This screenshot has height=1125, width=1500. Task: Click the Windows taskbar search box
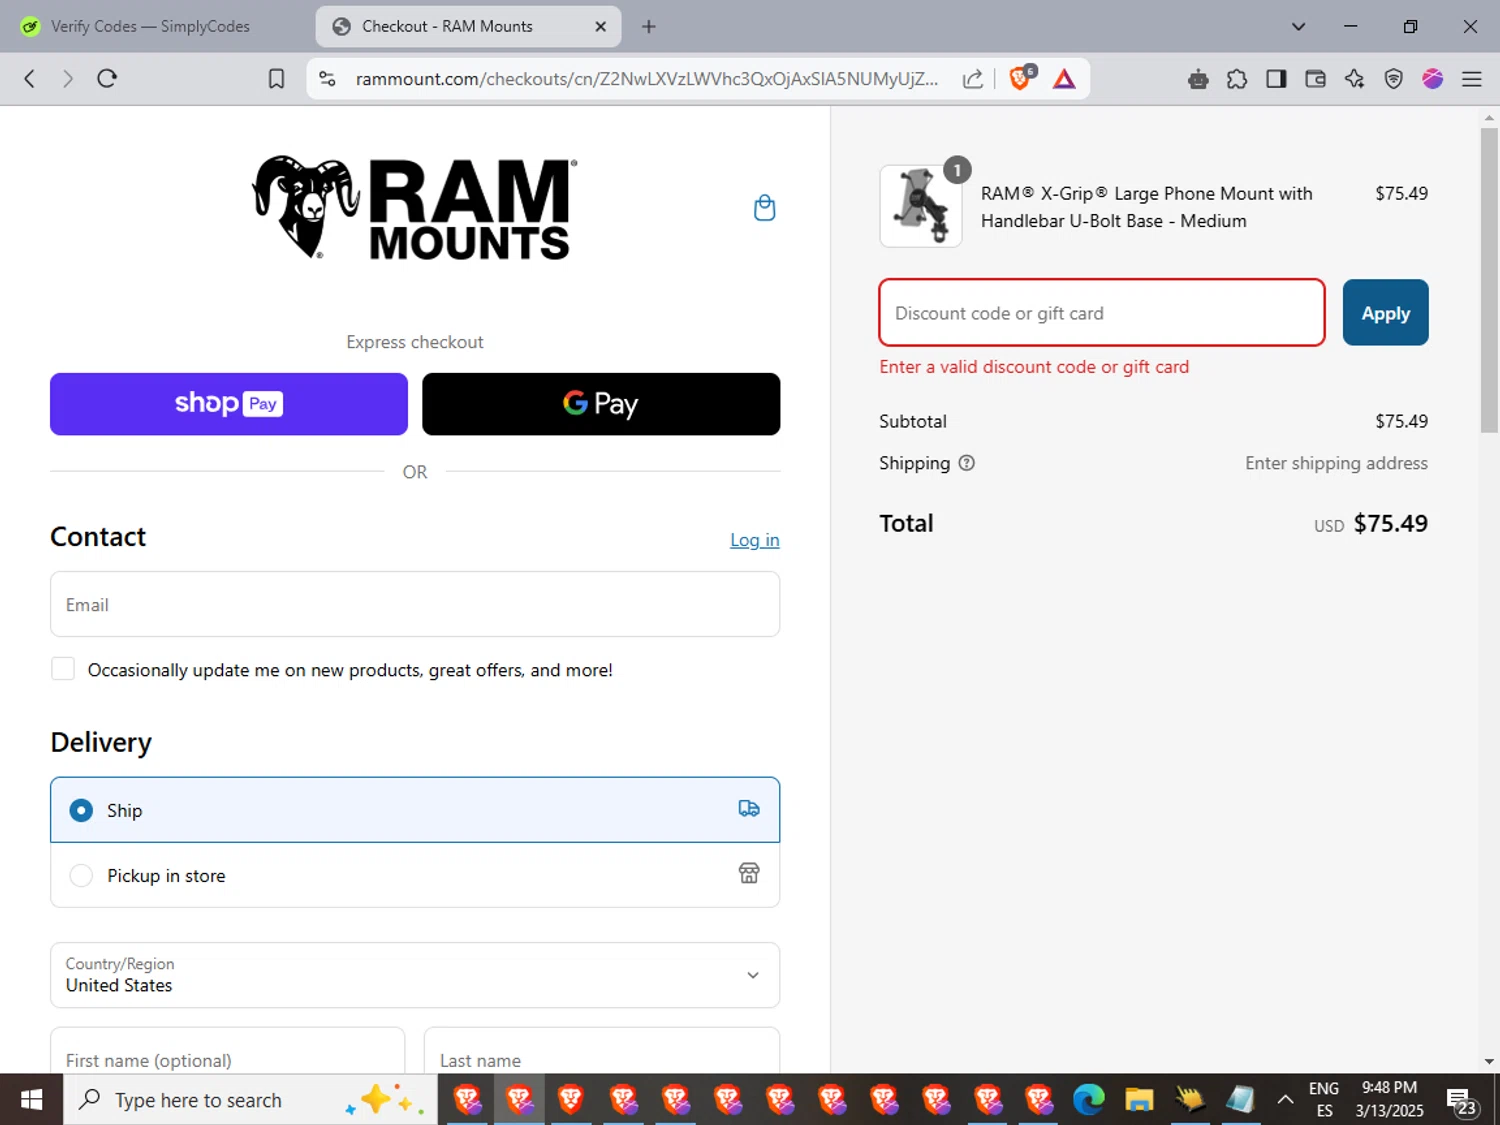(250, 1100)
